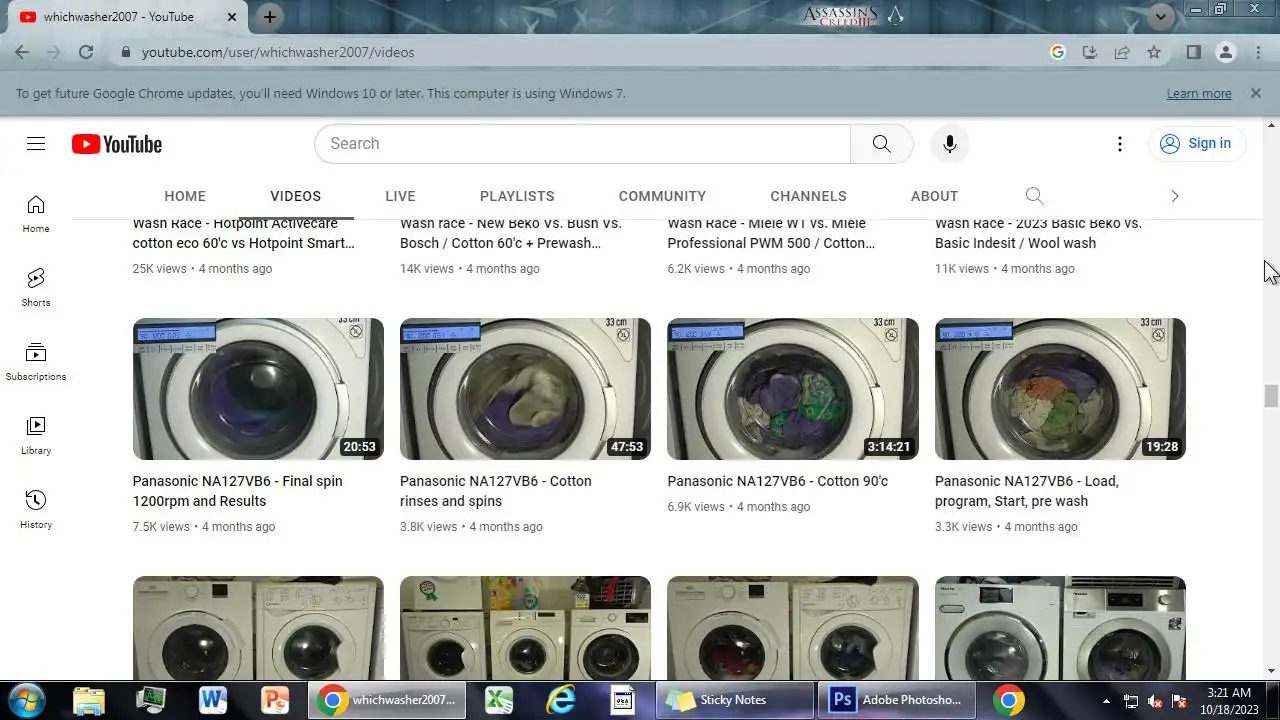Screen dimensions: 1280x720
Task: Open the LIVE channel tab
Action: [400, 196]
